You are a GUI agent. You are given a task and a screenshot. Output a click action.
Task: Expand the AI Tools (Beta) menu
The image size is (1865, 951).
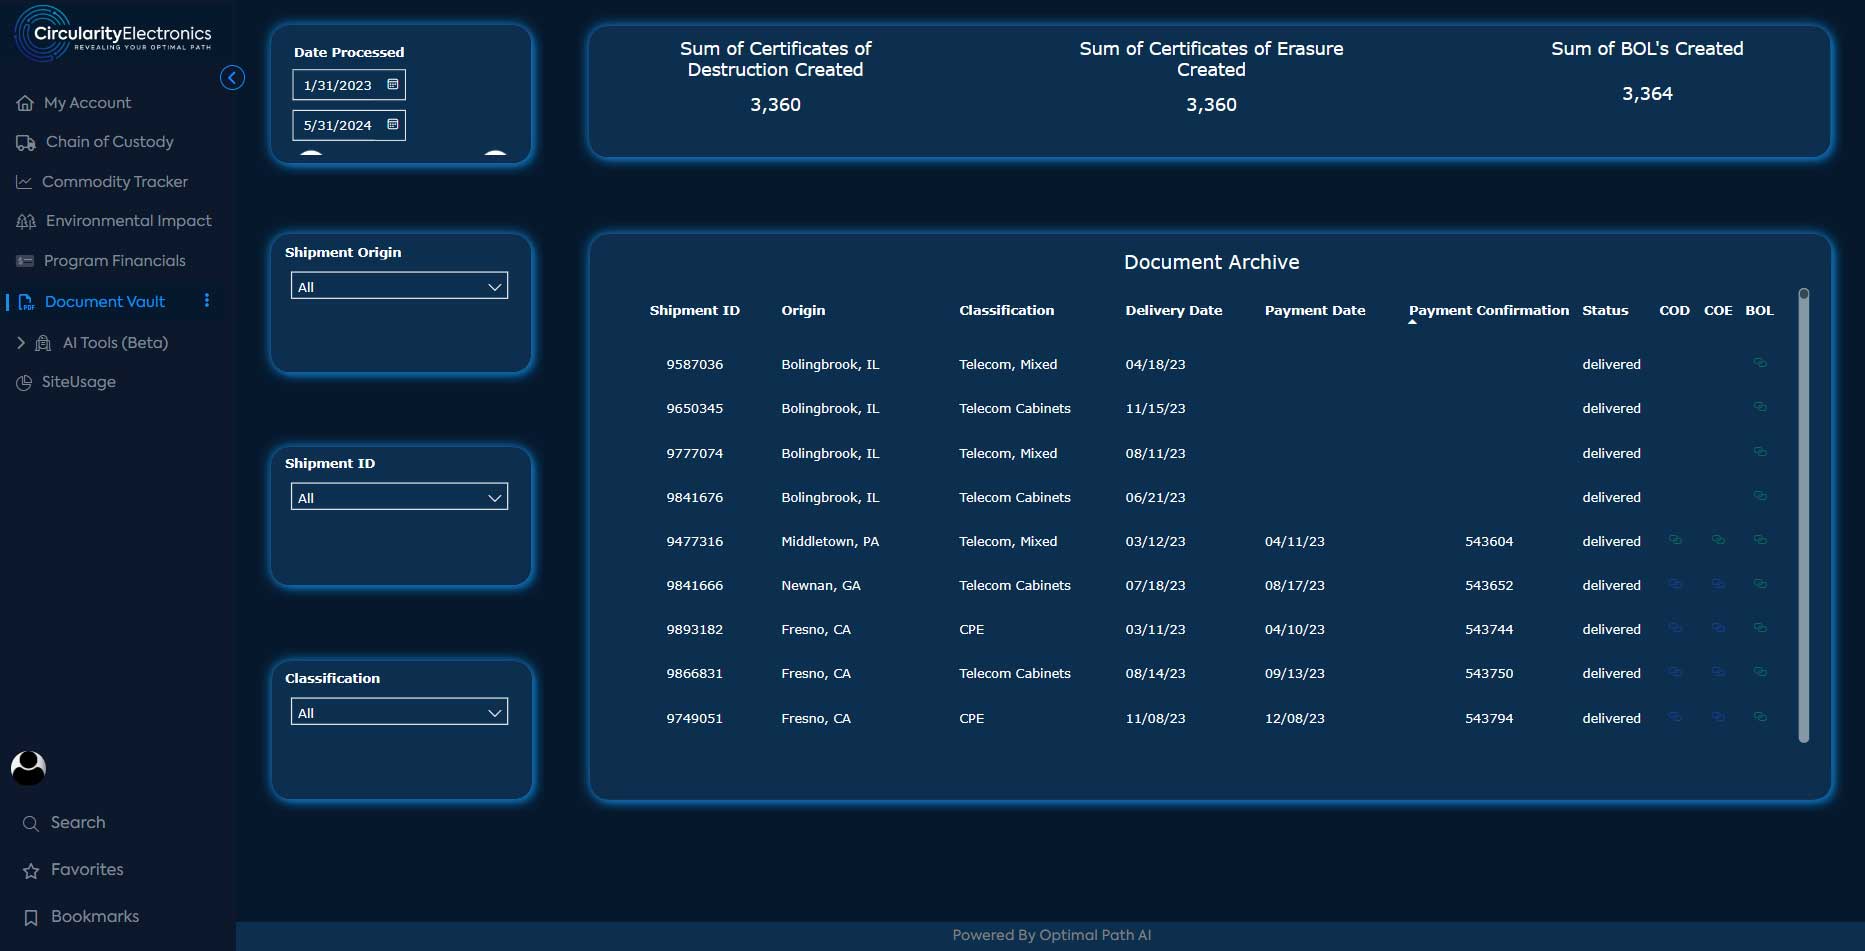tap(22, 343)
